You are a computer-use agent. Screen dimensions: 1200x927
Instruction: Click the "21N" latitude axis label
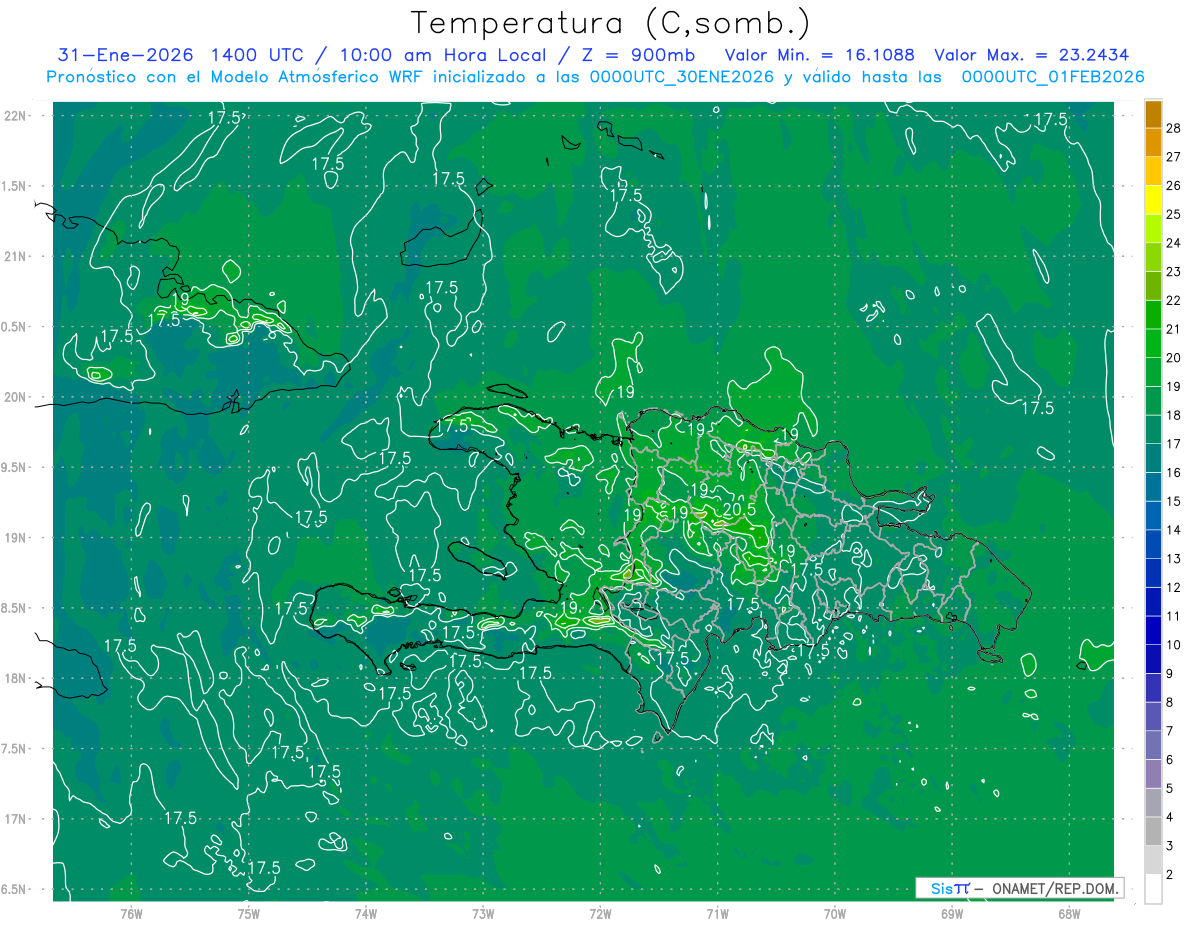[15, 256]
